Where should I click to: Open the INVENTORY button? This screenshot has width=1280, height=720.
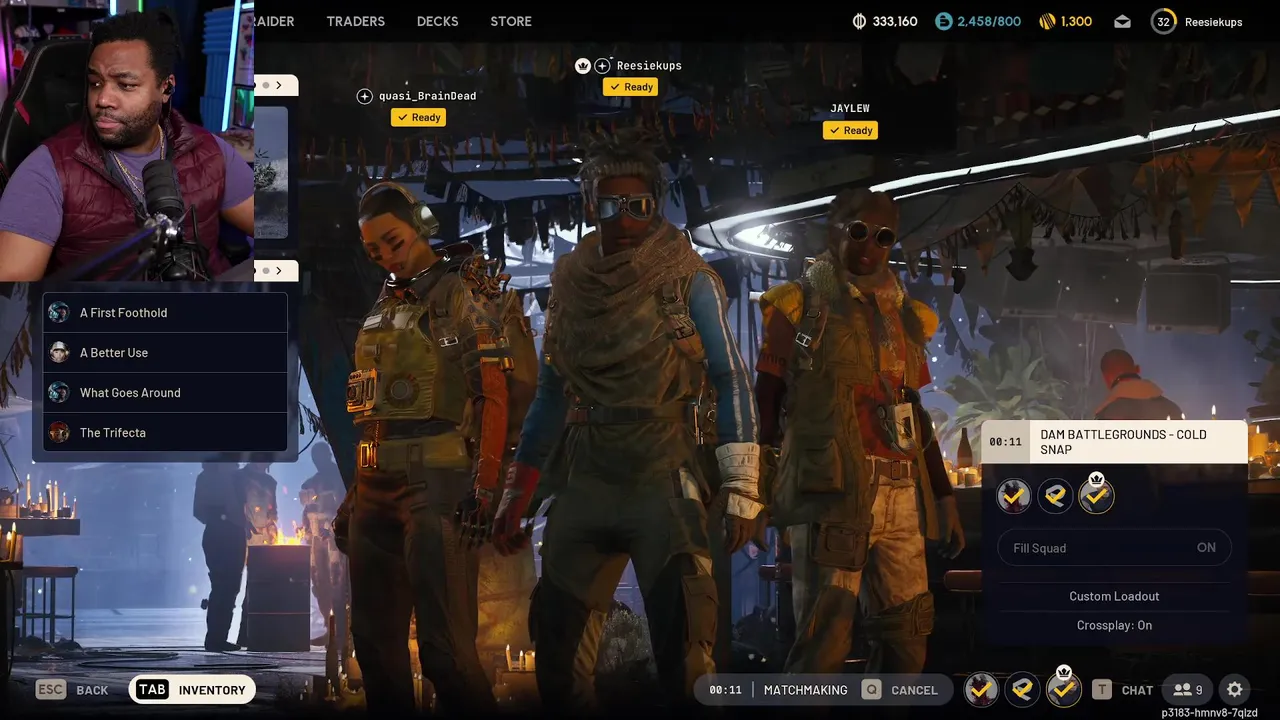click(x=192, y=689)
